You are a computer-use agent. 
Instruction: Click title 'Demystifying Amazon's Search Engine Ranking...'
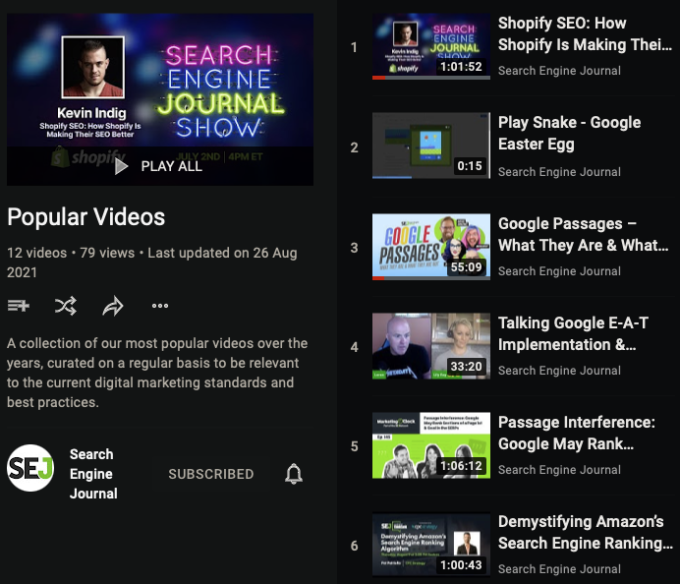tap(585, 532)
